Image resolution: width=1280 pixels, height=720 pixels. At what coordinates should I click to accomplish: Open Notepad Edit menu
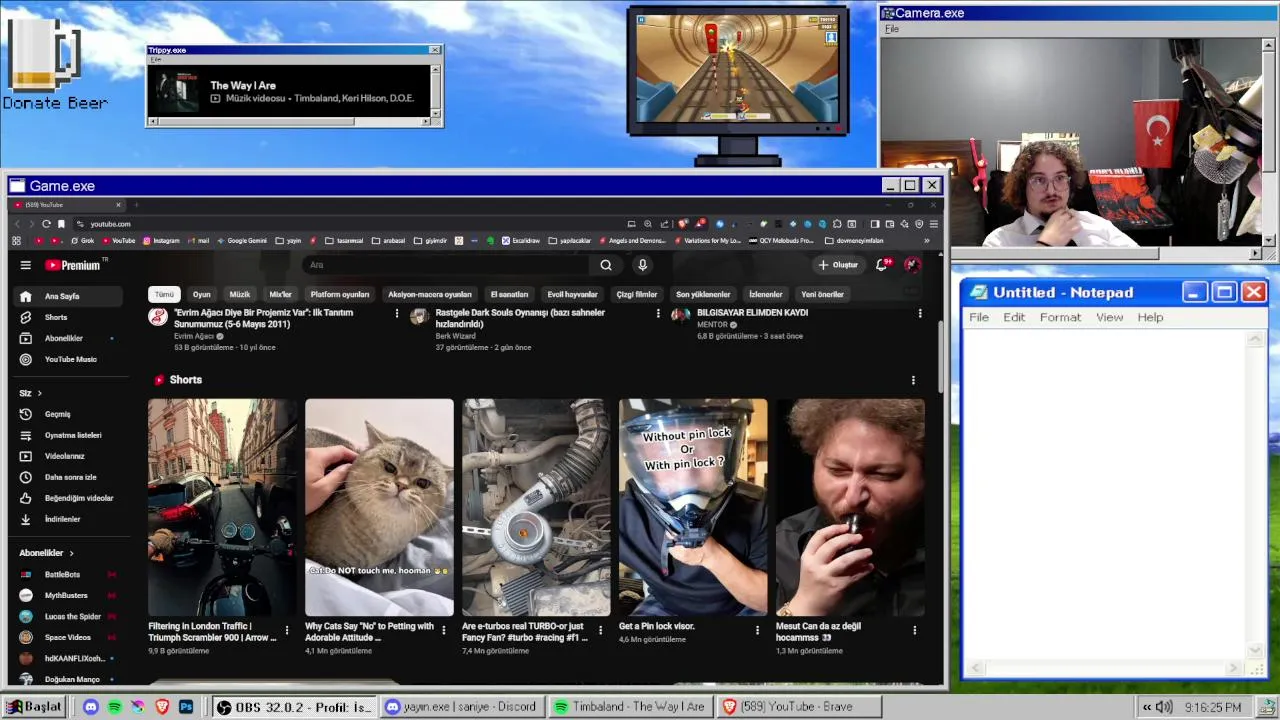pos(1014,317)
